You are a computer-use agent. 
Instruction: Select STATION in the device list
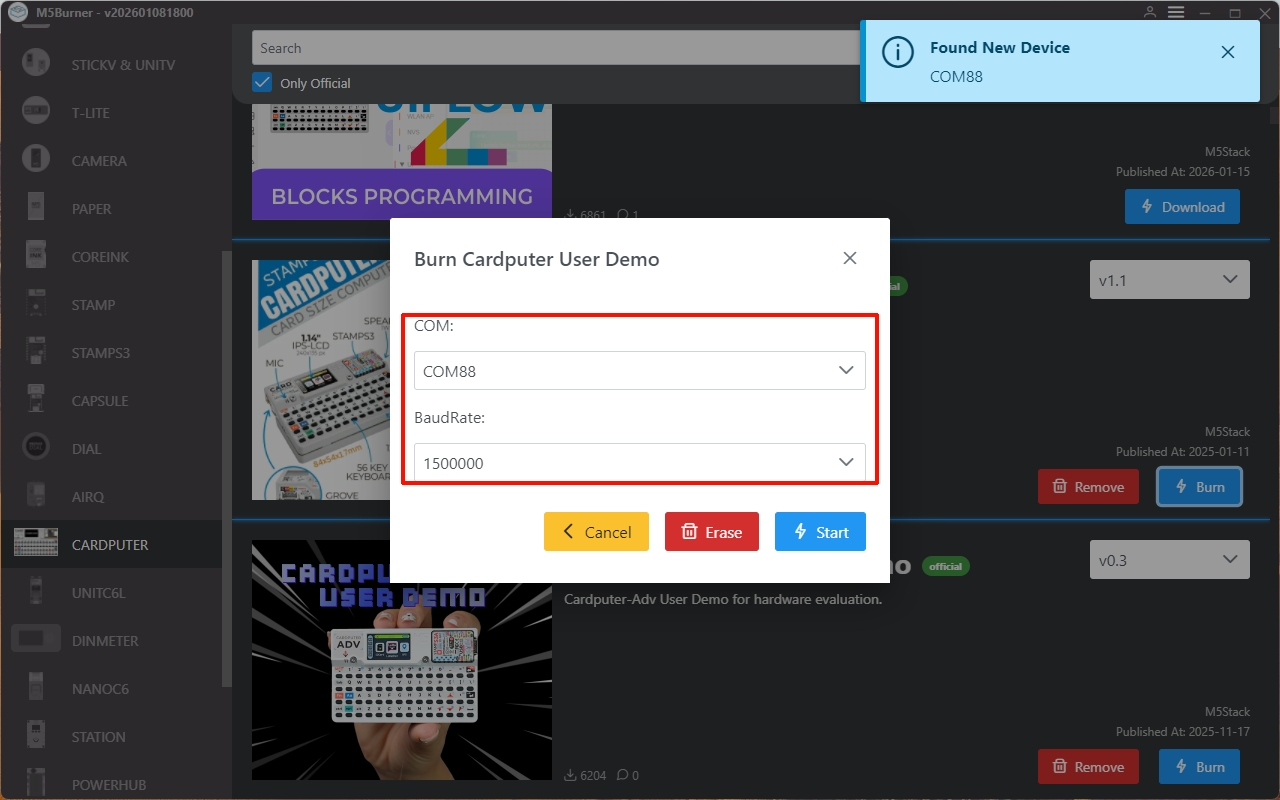tap(98, 737)
